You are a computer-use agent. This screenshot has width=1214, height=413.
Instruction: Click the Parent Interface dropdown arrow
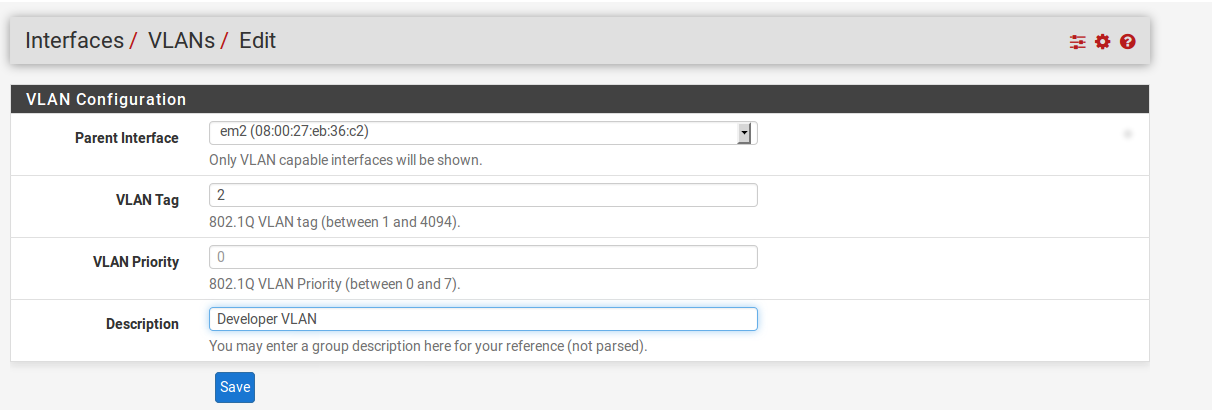[744, 133]
